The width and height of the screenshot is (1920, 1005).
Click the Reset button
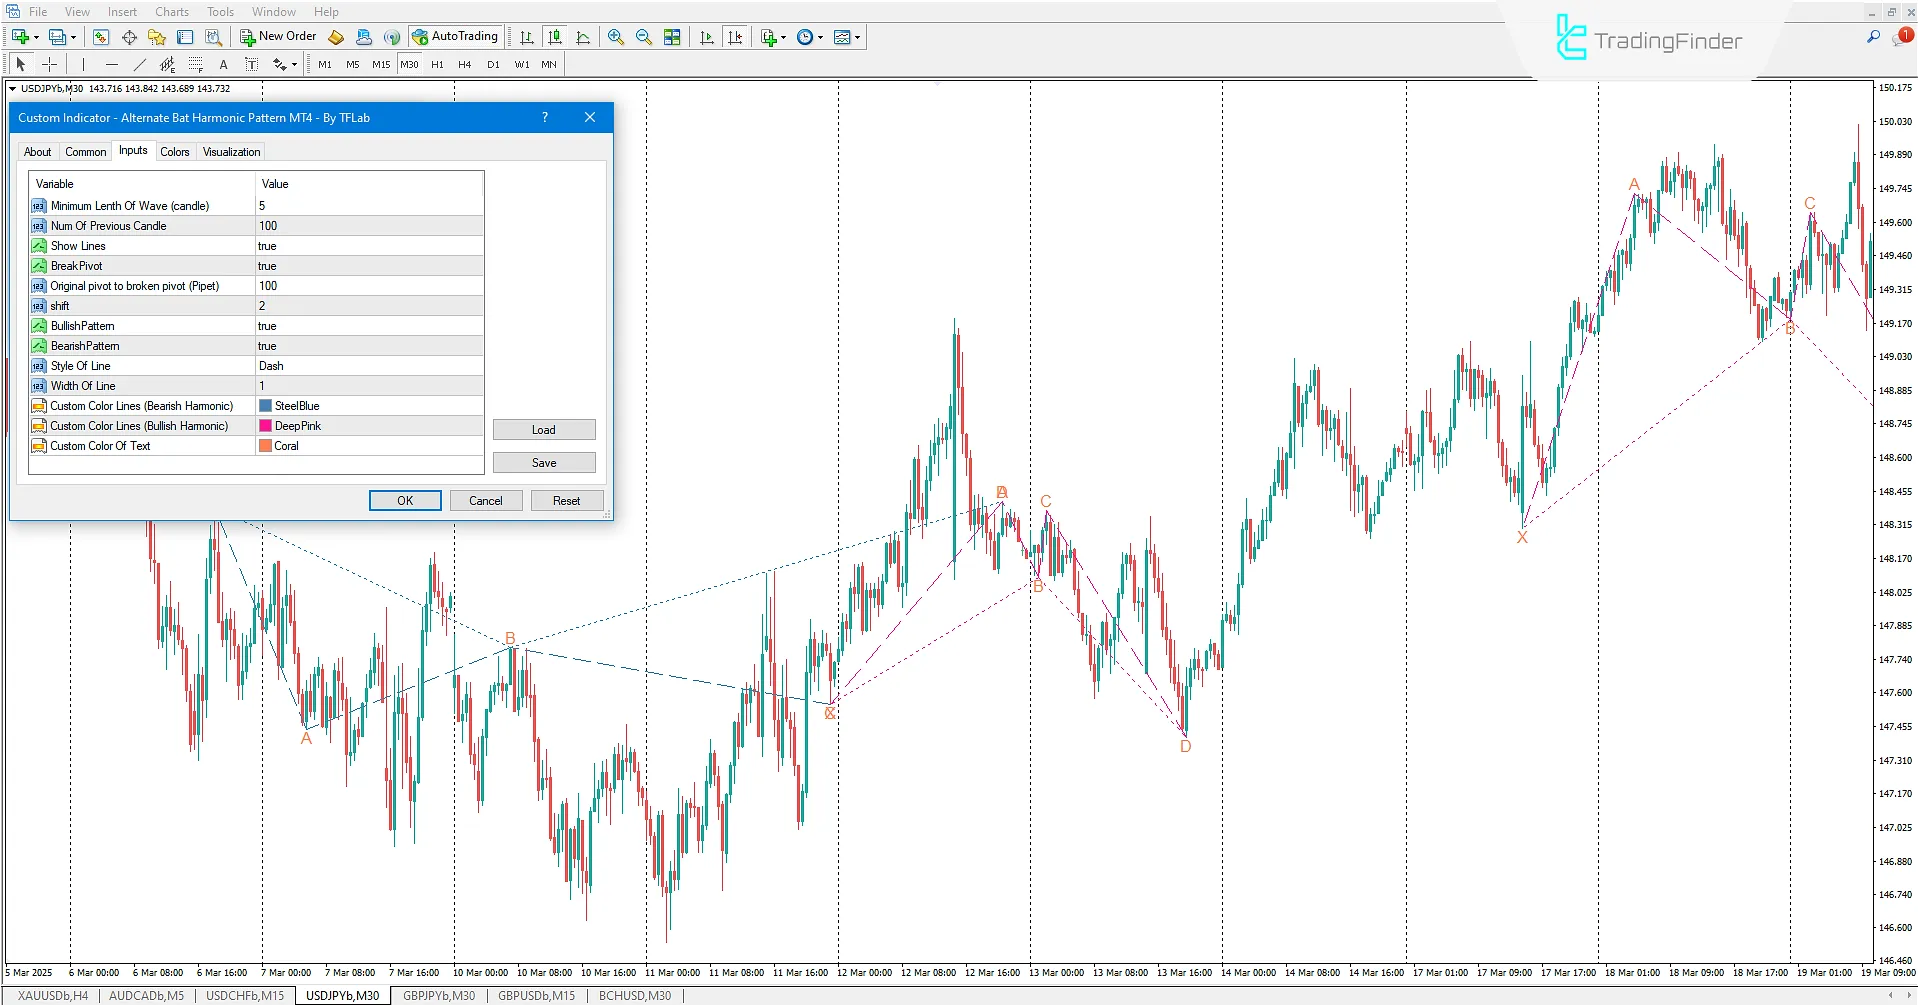[566, 501]
